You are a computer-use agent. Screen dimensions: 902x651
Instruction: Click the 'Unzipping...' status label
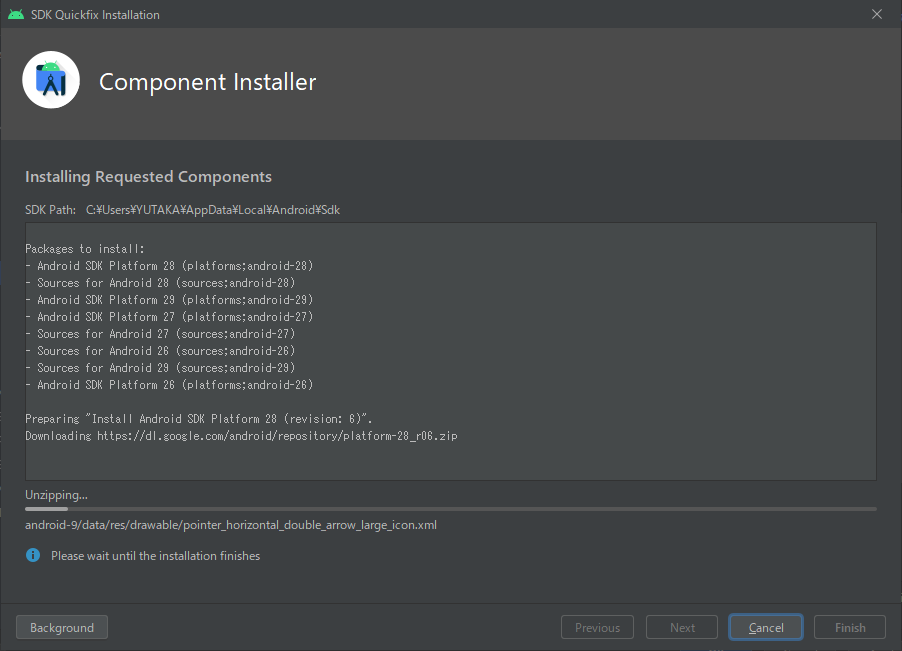tap(56, 495)
